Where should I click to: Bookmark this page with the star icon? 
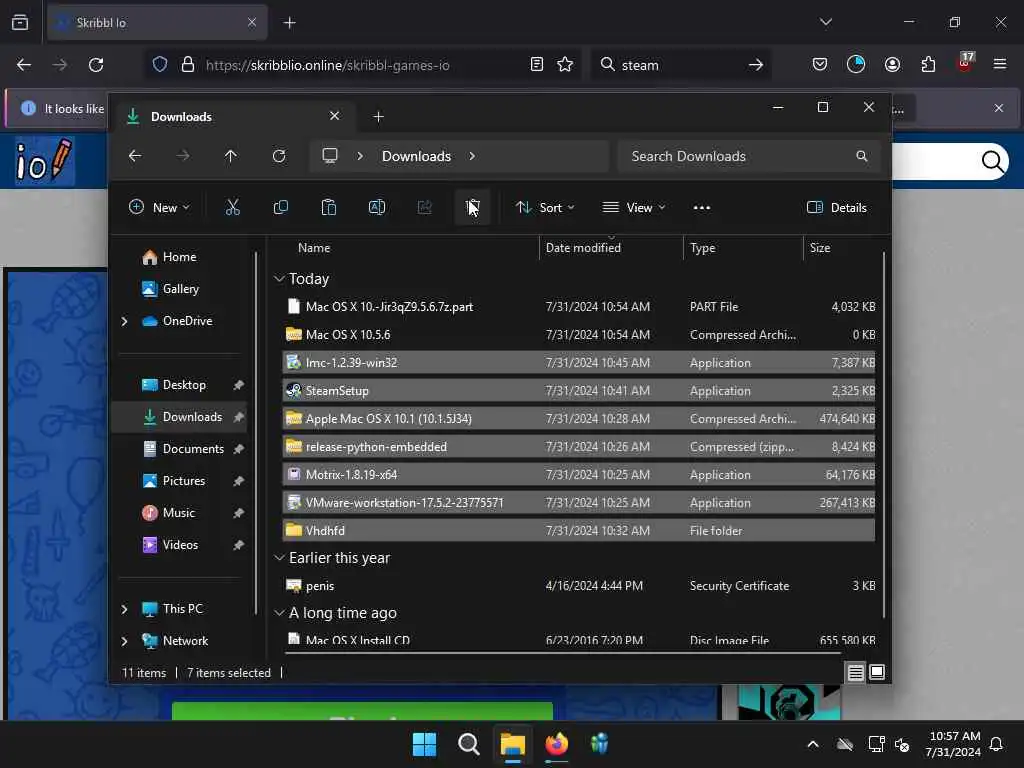(565, 64)
